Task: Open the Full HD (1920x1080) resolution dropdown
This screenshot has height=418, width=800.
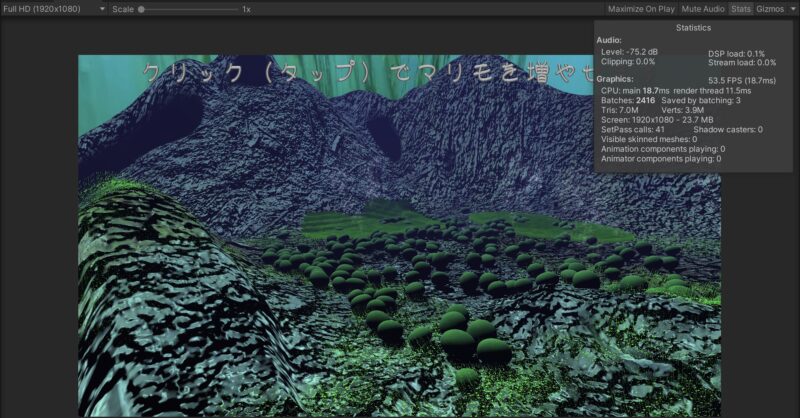Action: click(53, 9)
